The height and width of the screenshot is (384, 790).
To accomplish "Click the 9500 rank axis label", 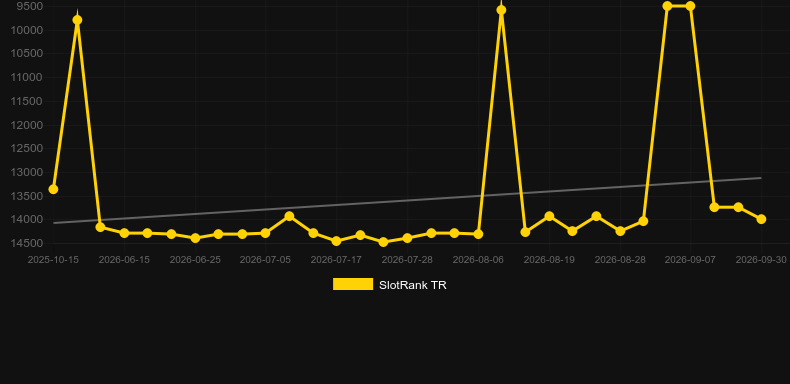I will (x=30, y=6).
